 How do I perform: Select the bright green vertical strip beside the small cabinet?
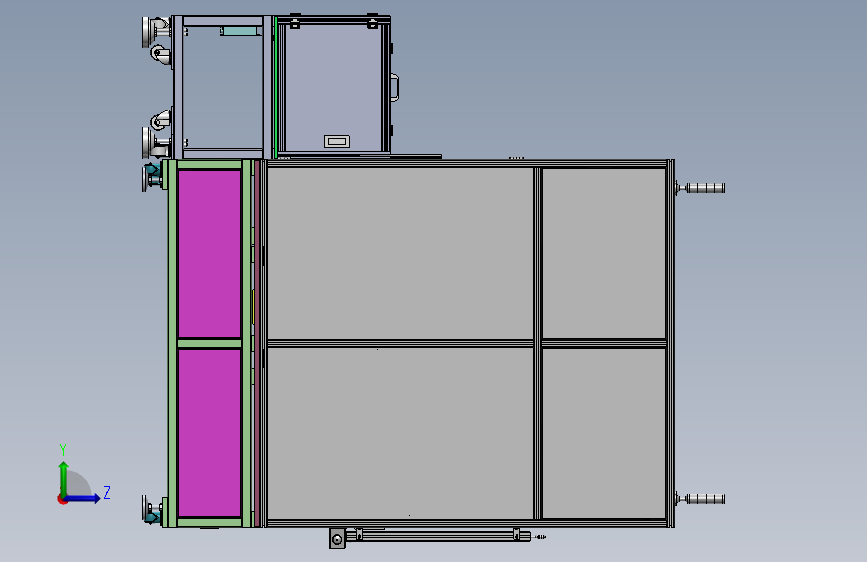(x=275, y=86)
